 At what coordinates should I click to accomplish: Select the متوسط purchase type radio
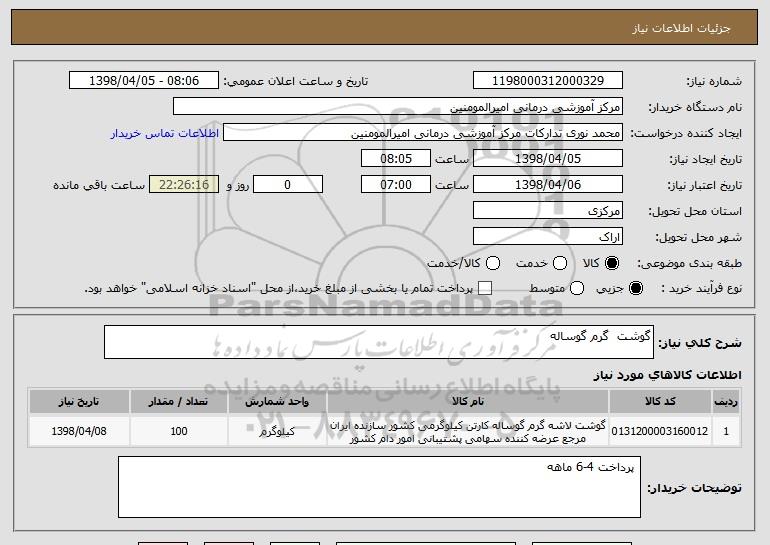click(x=577, y=288)
